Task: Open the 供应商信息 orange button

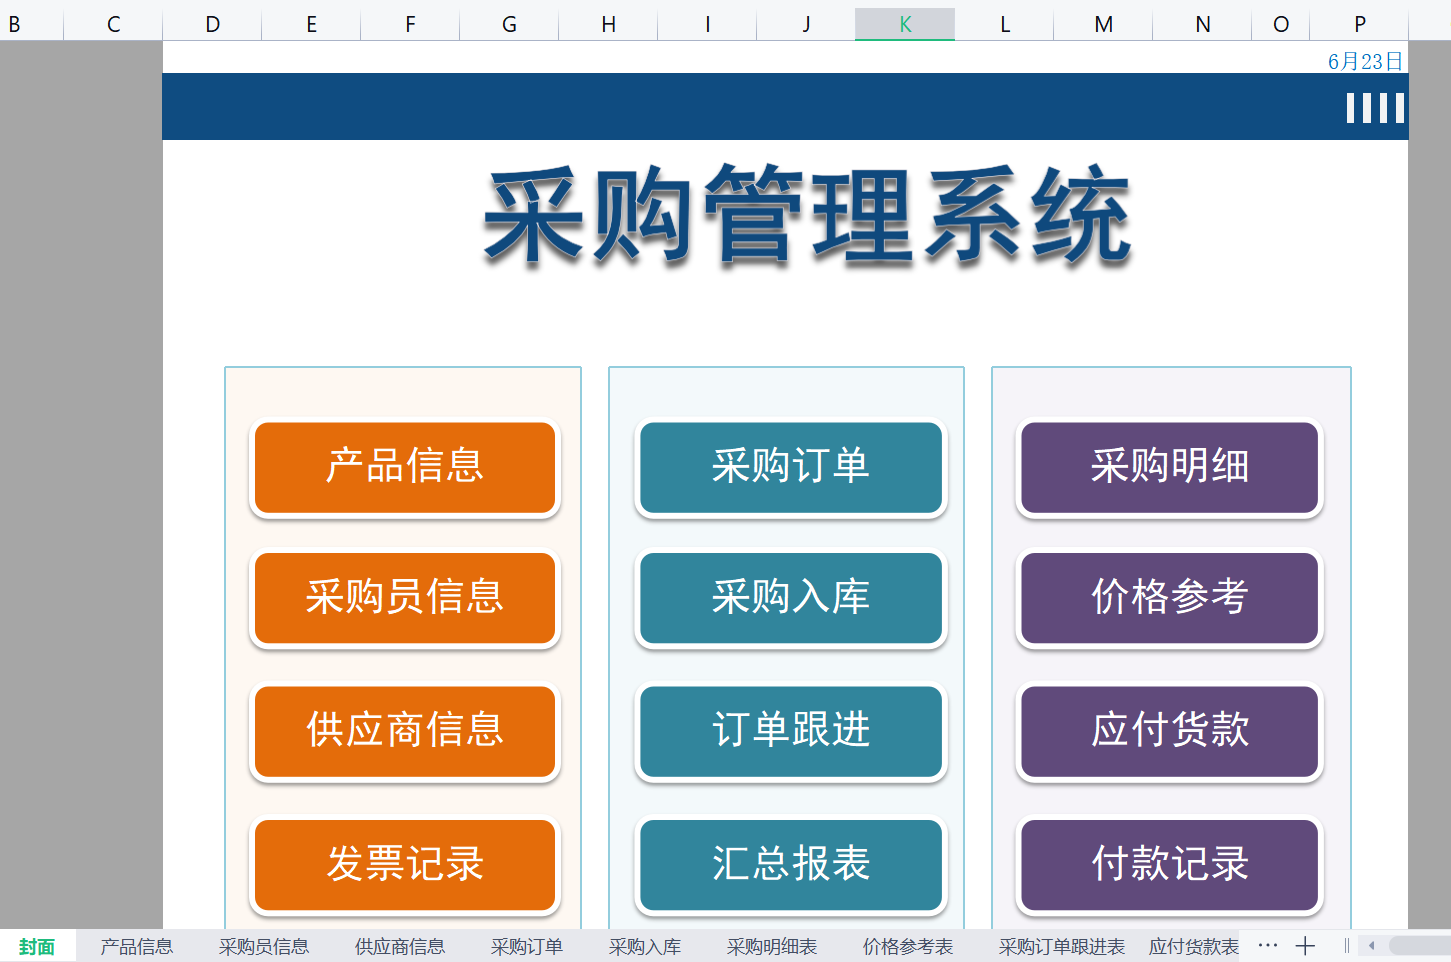Action: [405, 731]
